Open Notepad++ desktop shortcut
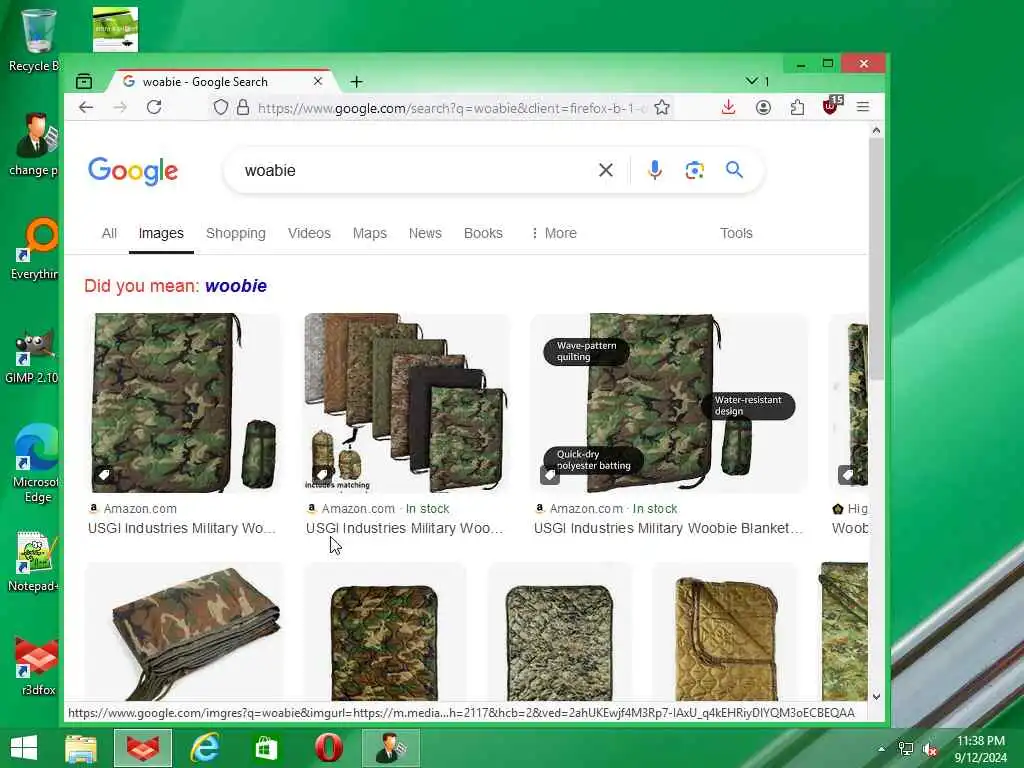Screen dimensions: 1024x768 pos(34,563)
